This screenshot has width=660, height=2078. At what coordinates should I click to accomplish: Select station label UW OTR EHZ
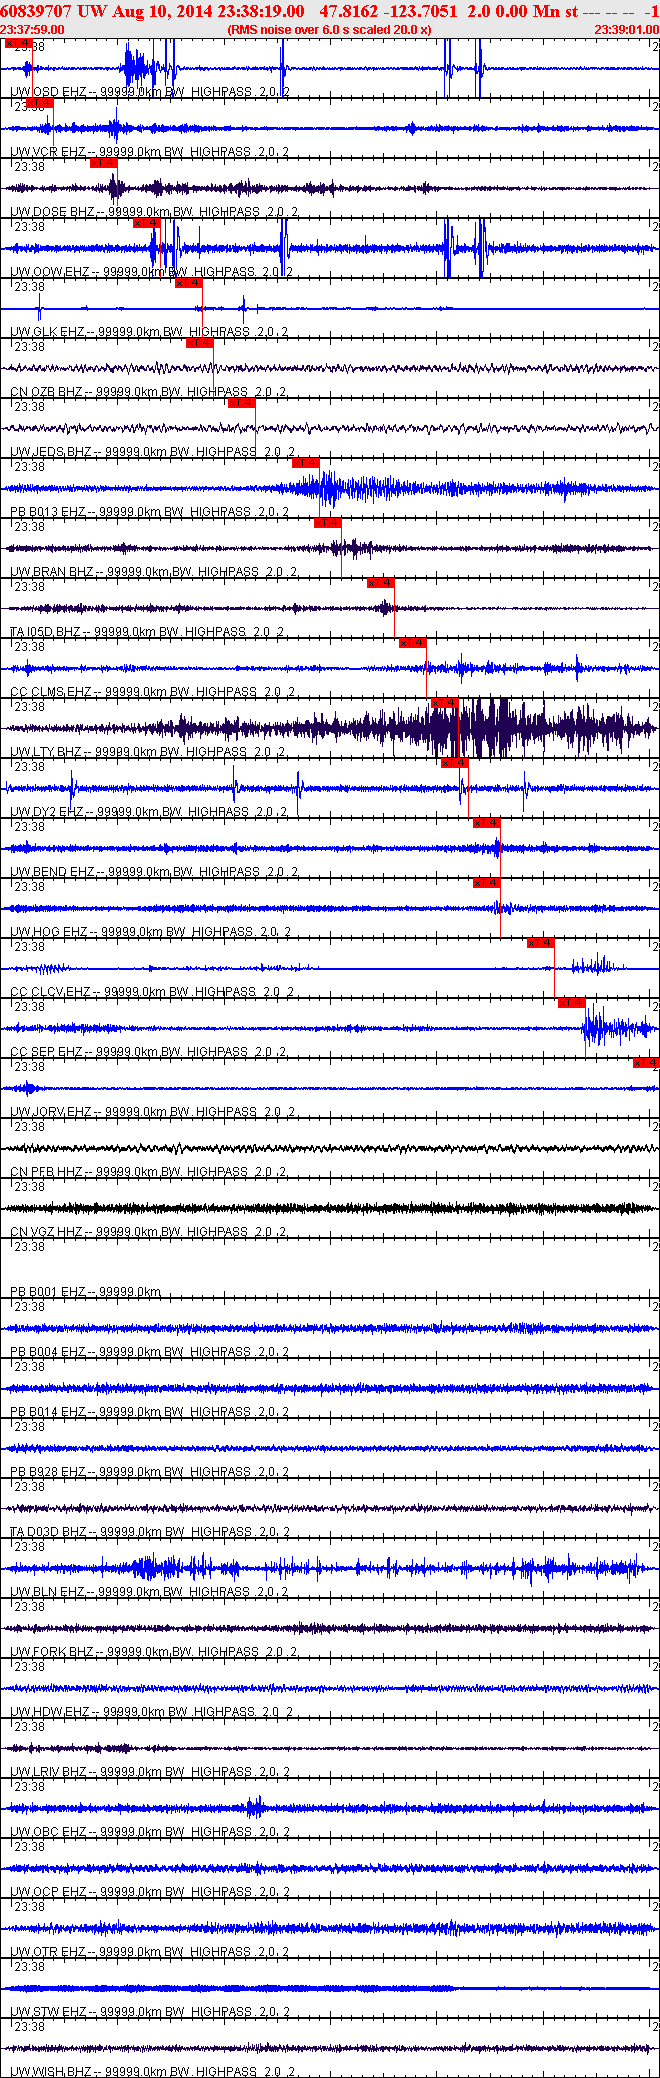point(48,1952)
